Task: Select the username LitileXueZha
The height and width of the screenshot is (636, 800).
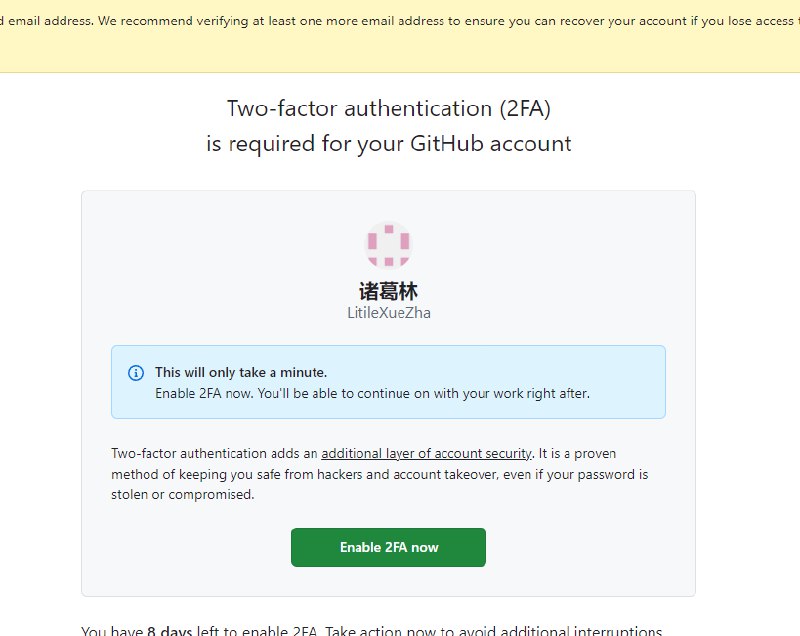Action: coord(389,312)
